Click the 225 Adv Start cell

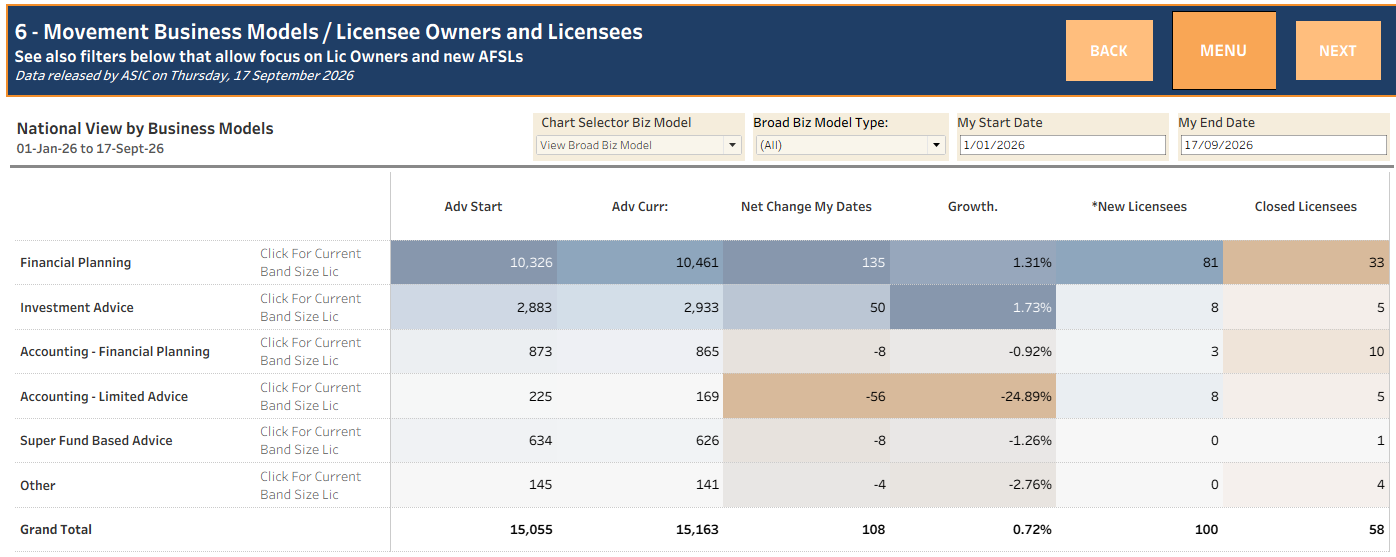[474, 396]
